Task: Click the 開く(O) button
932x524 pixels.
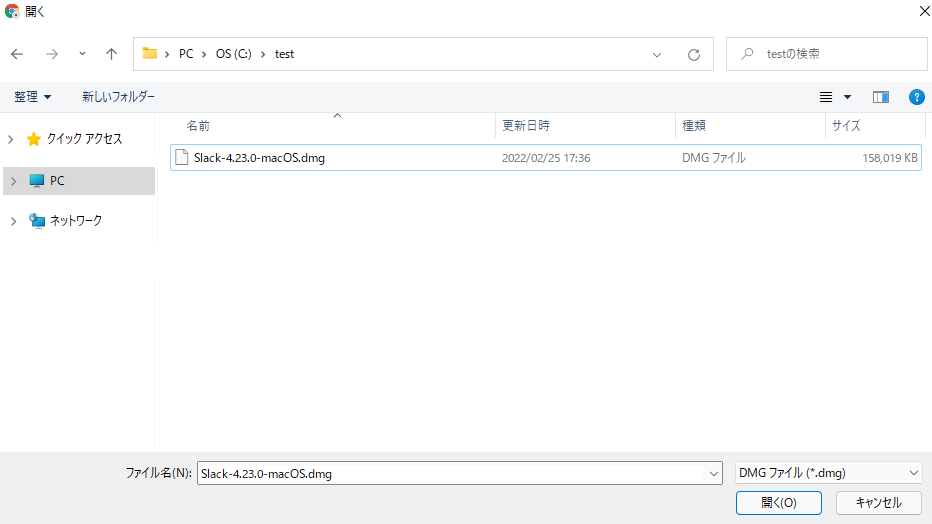Action: pyautogui.click(x=779, y=503)
